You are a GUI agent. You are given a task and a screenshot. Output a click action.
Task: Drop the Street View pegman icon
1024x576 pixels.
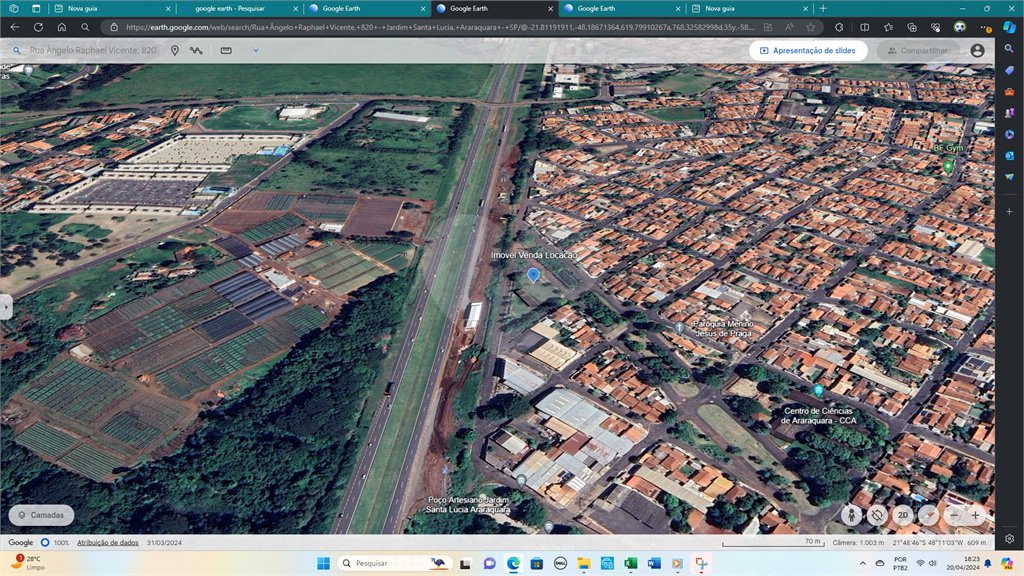point(851,515)
